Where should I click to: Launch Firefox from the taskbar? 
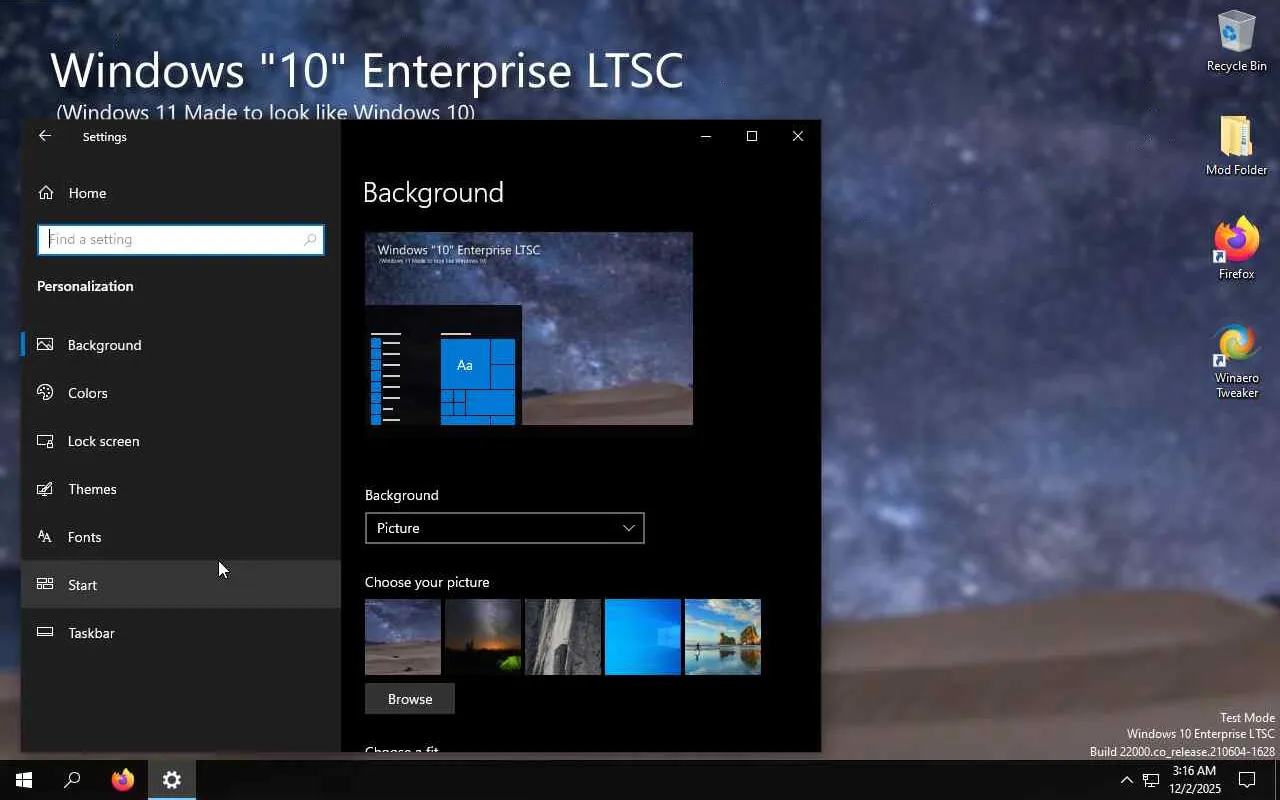123,780
